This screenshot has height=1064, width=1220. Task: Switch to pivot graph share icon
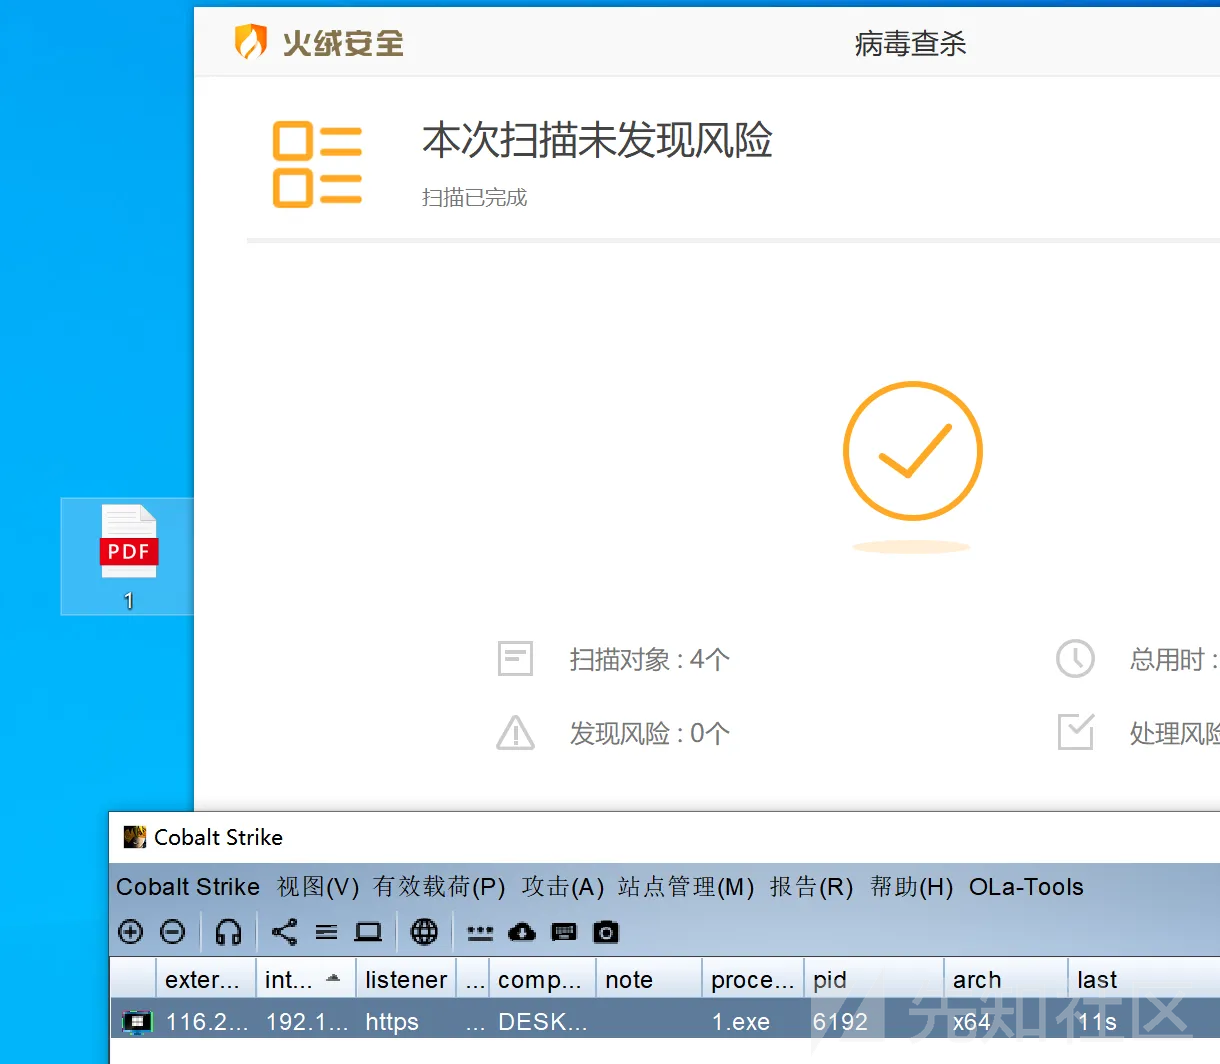tap(284, 932)
